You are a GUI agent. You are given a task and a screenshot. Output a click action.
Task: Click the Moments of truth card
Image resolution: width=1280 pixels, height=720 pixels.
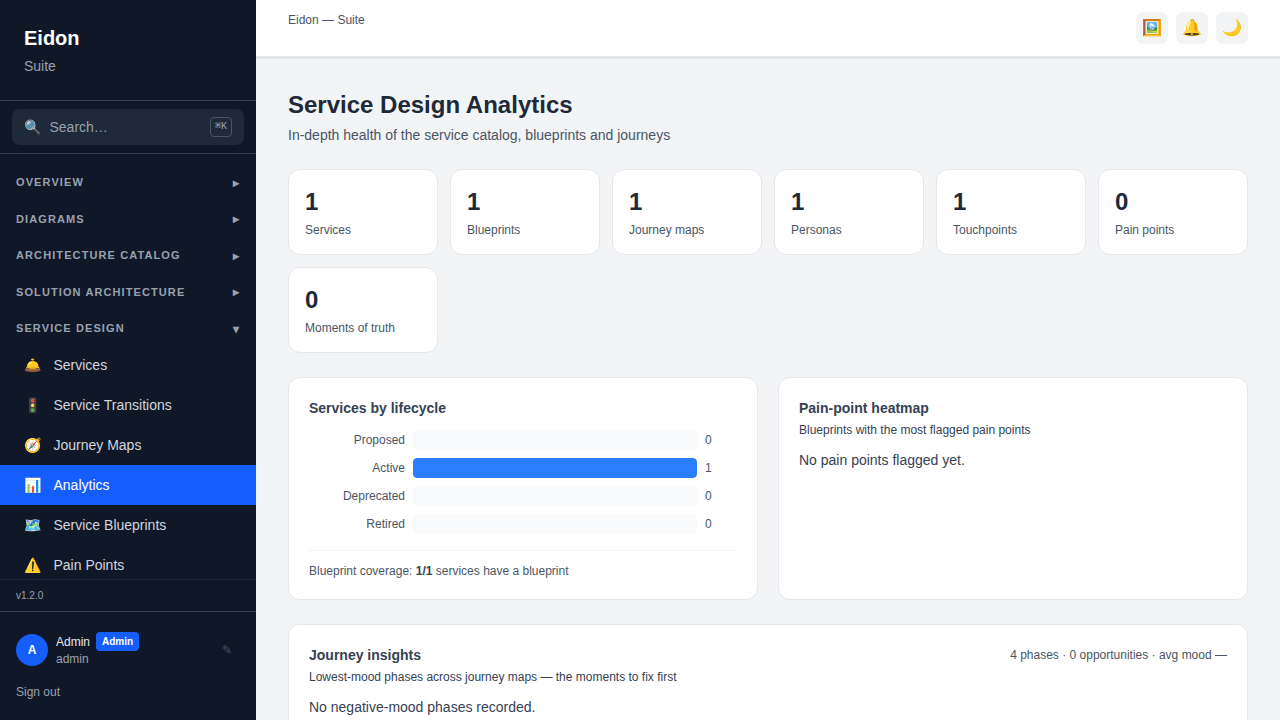(363, 310)
